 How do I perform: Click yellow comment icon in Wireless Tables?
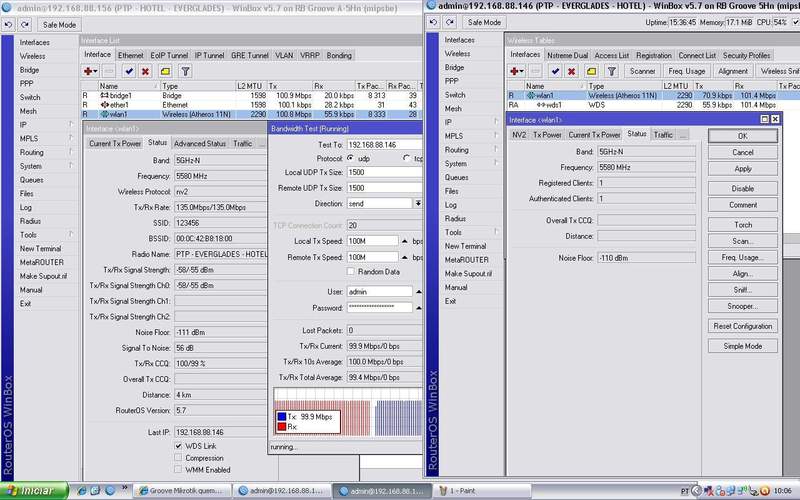591,71
